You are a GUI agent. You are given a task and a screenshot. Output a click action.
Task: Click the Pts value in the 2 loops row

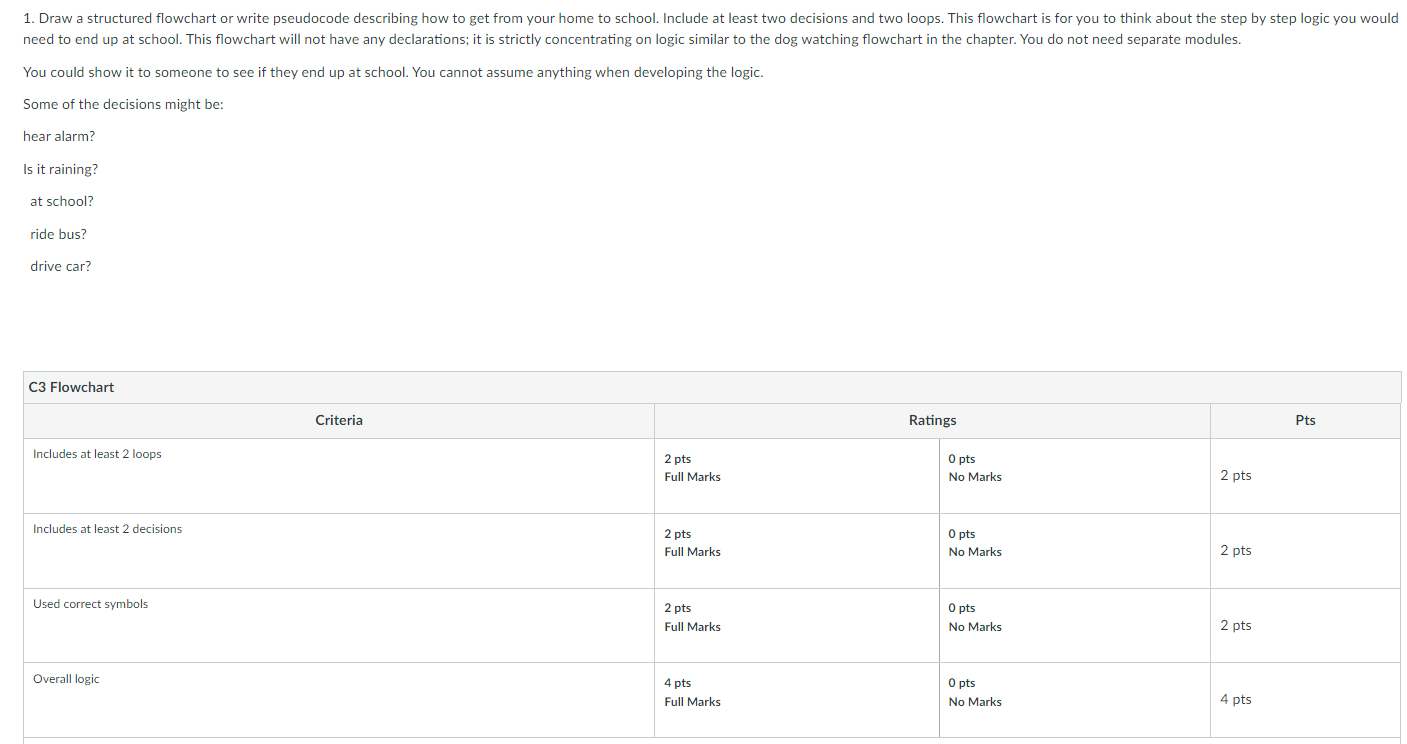tap(1235, 475)
